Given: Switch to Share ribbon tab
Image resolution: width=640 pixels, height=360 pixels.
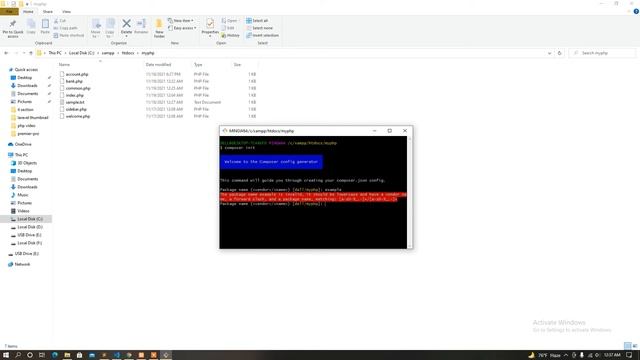Looking at the screenshot, I should point(48,11).
